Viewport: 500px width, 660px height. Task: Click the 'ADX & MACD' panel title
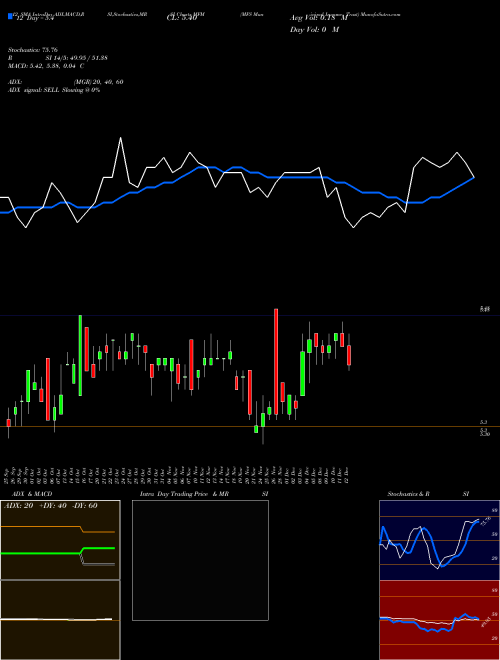pyautogui.click(x=32, y=494)
